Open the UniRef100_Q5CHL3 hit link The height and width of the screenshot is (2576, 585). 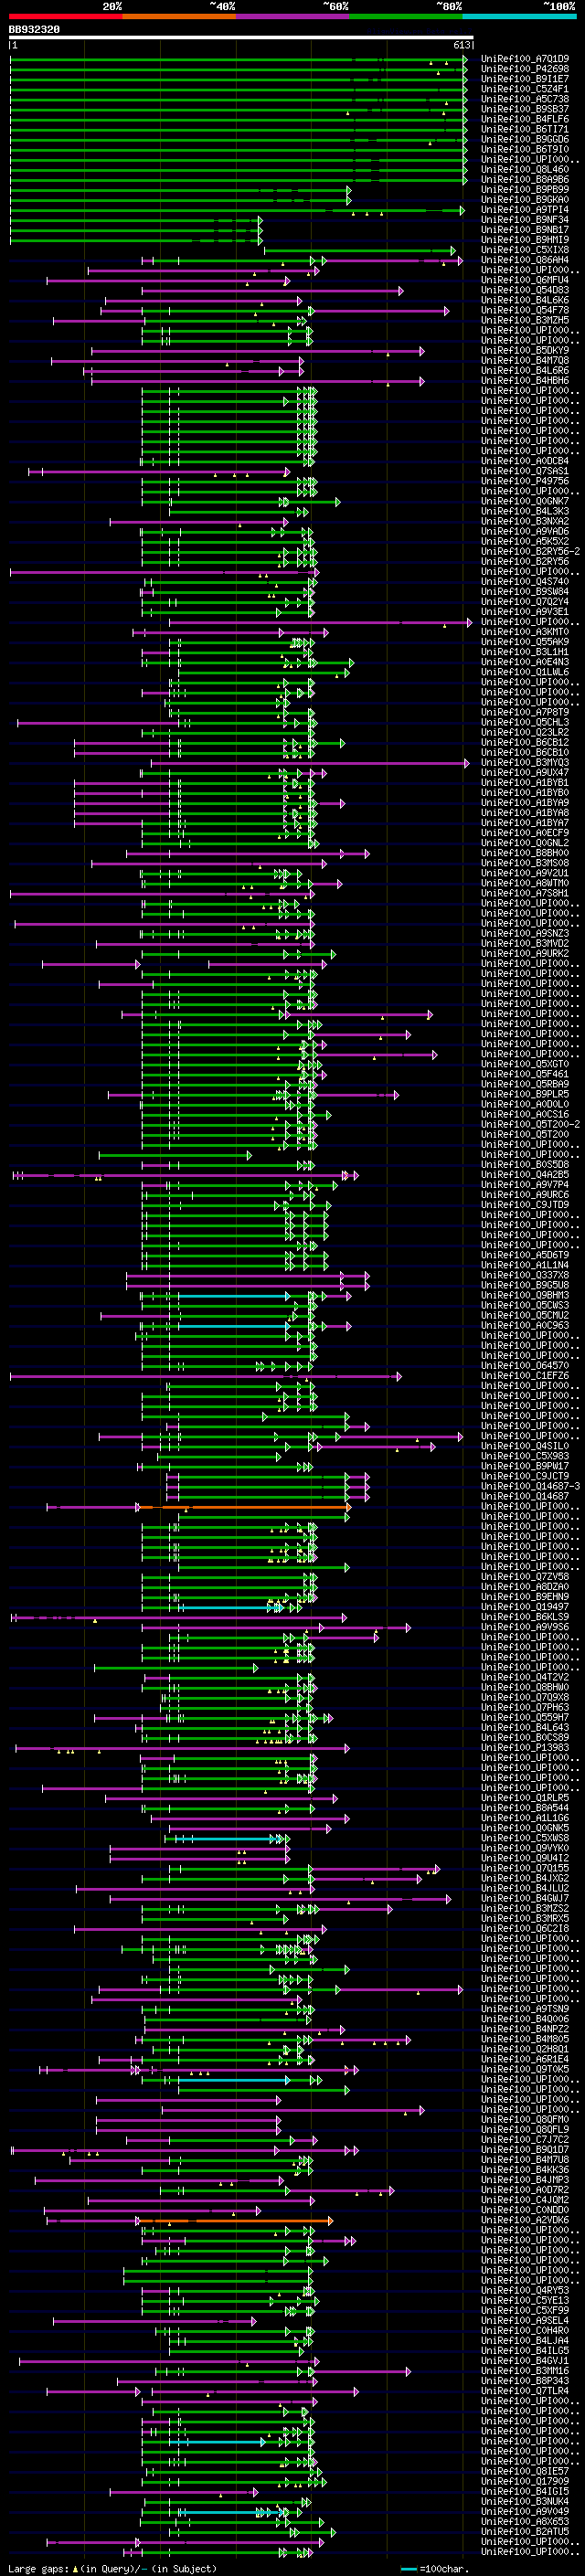point(525,722)
